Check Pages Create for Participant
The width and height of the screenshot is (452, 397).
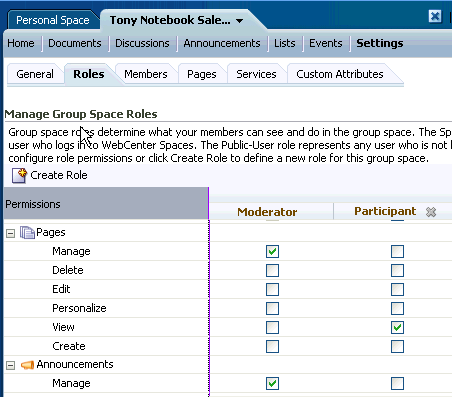coord(397,346)
